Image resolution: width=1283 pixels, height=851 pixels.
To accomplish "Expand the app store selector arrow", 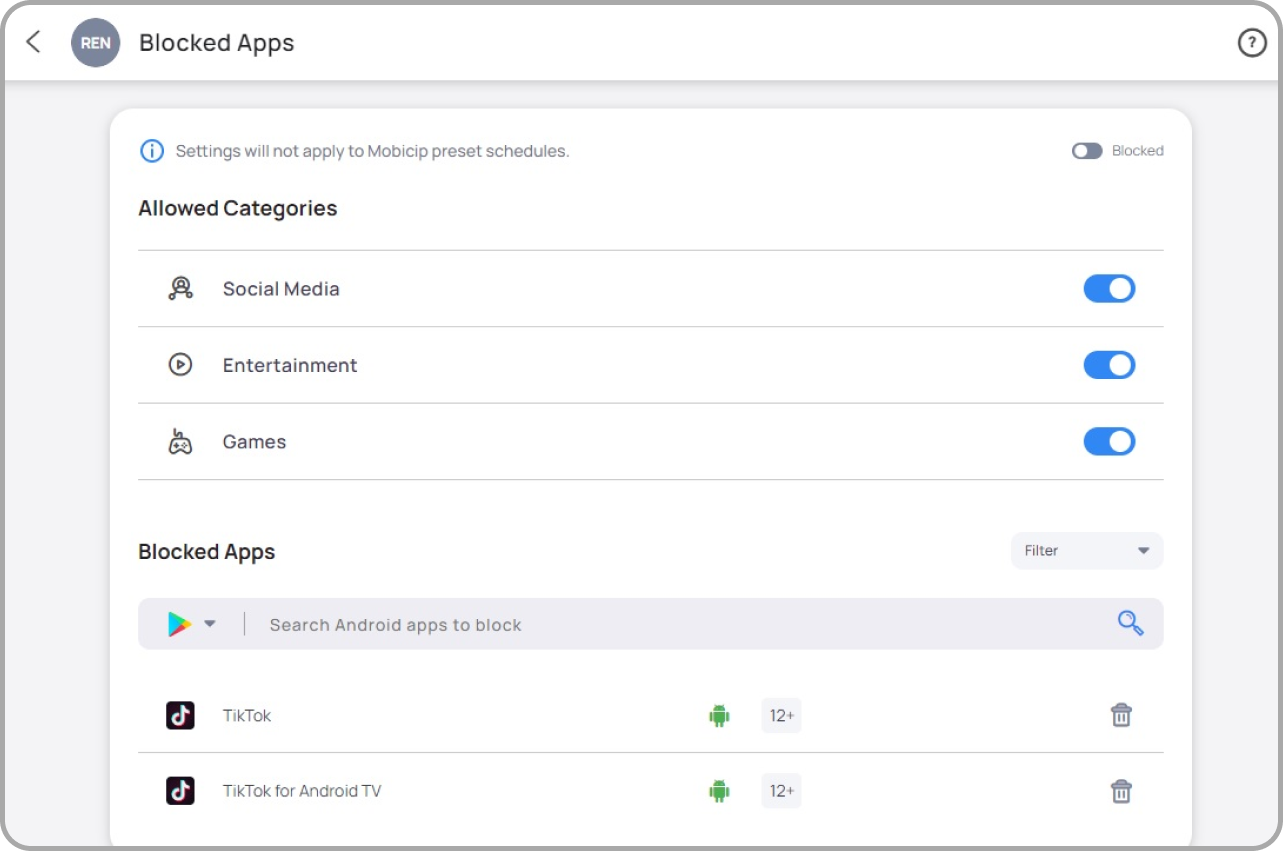I will click(x=210, y=624).
